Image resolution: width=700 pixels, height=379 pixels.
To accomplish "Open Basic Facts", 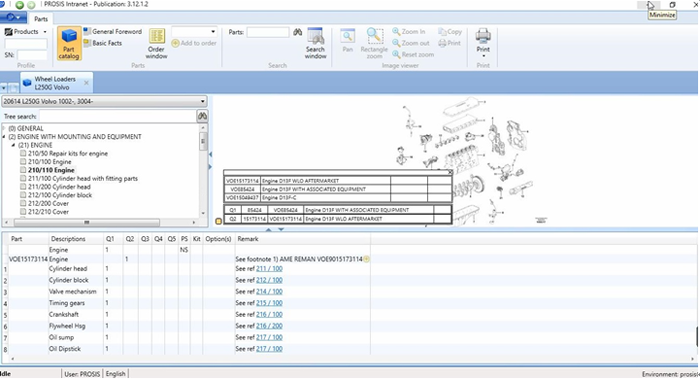I will (x=103, y=43).
